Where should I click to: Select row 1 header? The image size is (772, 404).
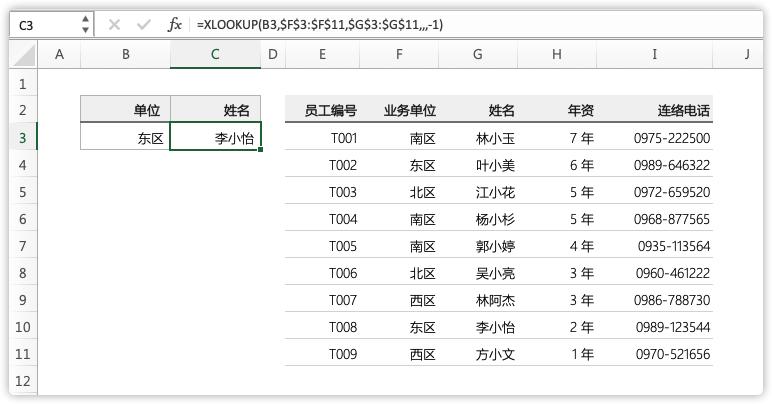tap(23, 84)
